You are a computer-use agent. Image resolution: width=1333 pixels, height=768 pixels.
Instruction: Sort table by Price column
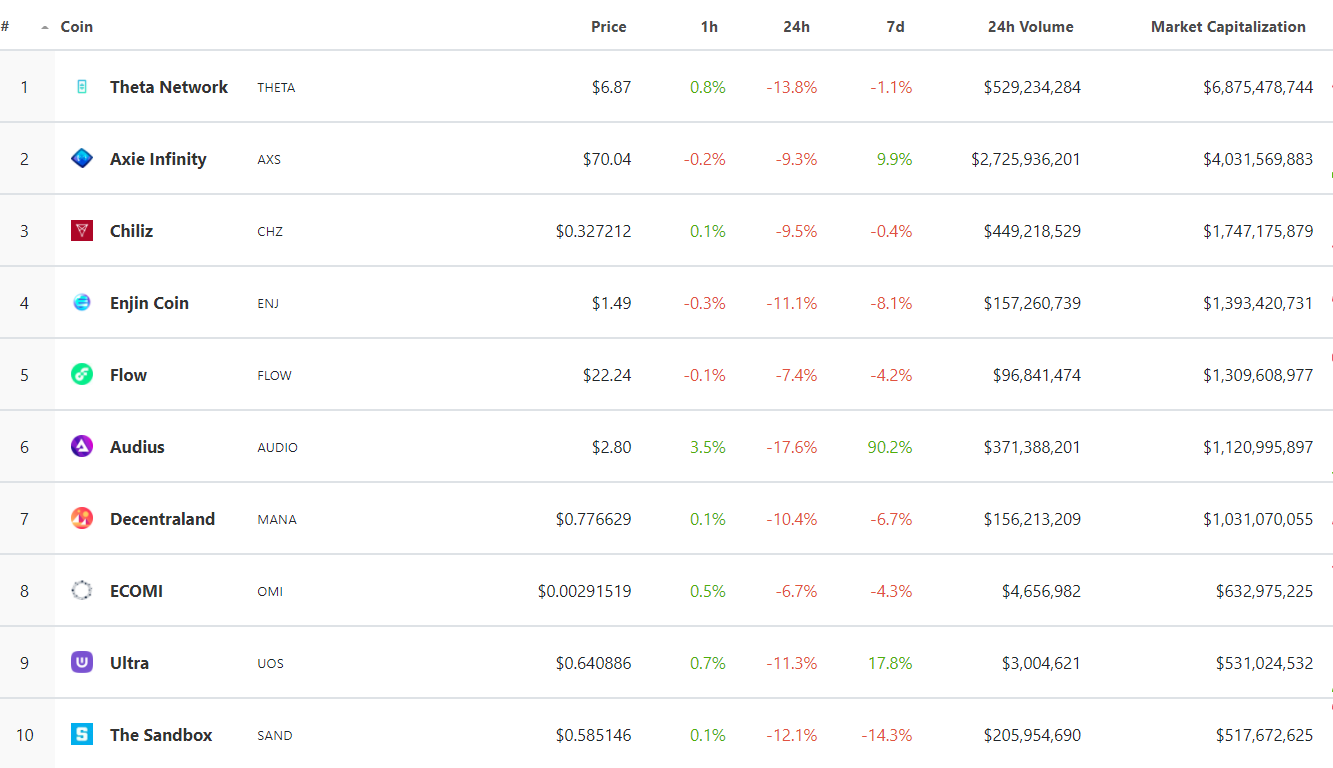pyautogui.click(x=608, y=27)
